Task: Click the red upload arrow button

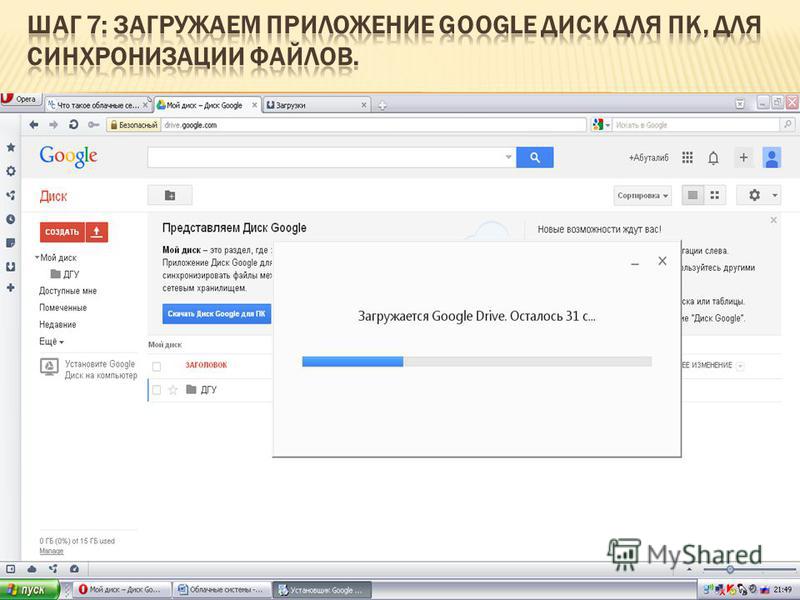Action: pos(97,232)
